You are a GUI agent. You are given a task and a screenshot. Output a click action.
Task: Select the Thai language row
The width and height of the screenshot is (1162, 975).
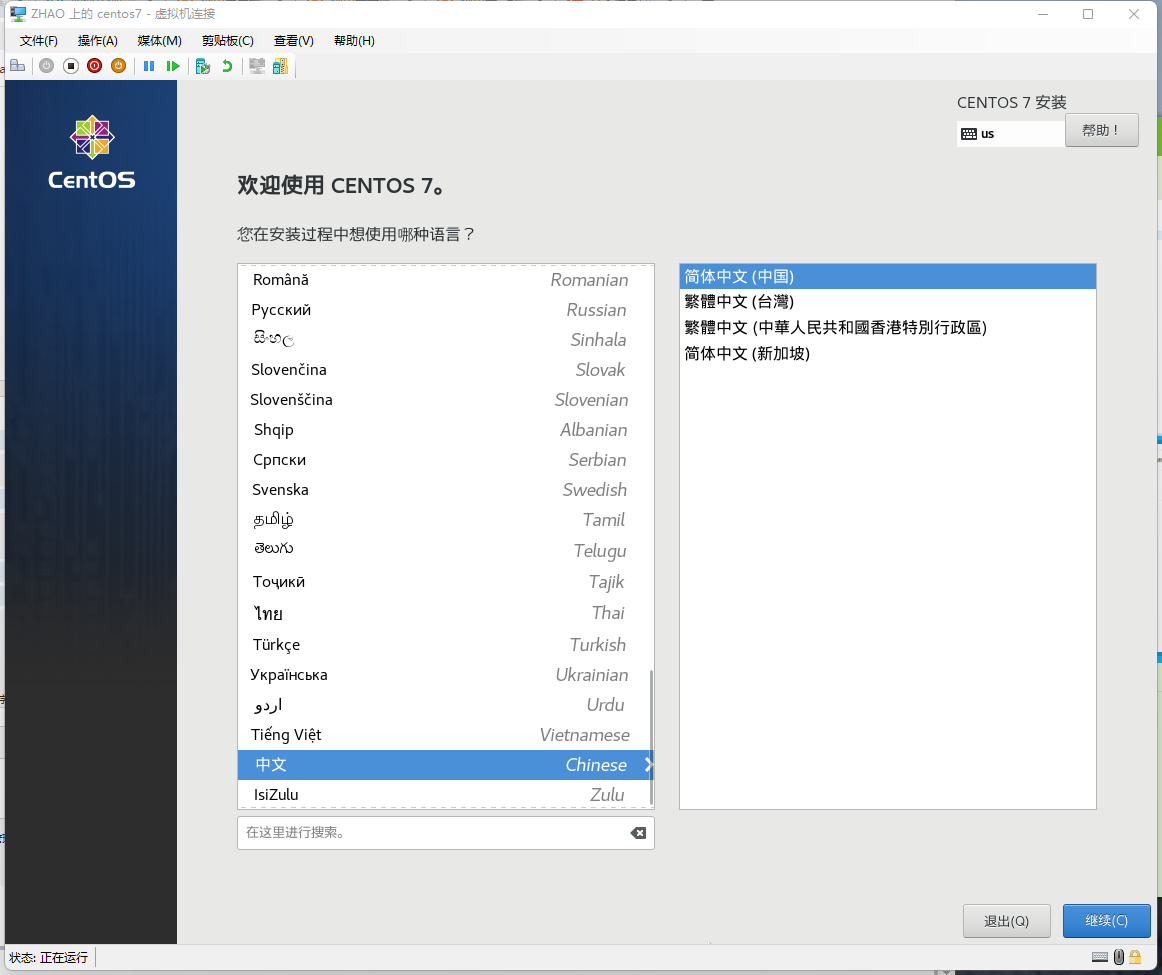443,613
